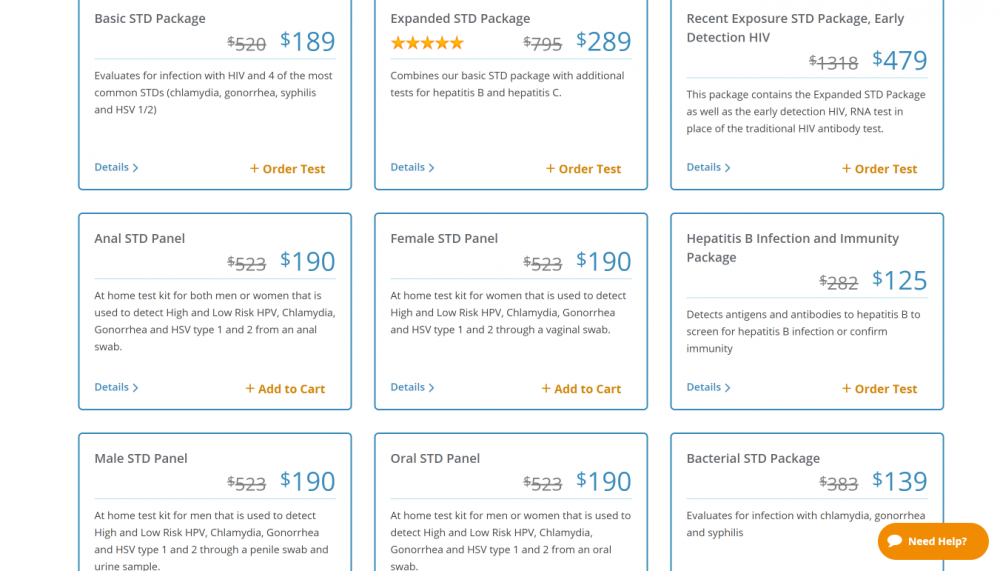1000x571 pixels.
Task: Click the $190 price on Male STD Panel
Action: tap(307, 482)
